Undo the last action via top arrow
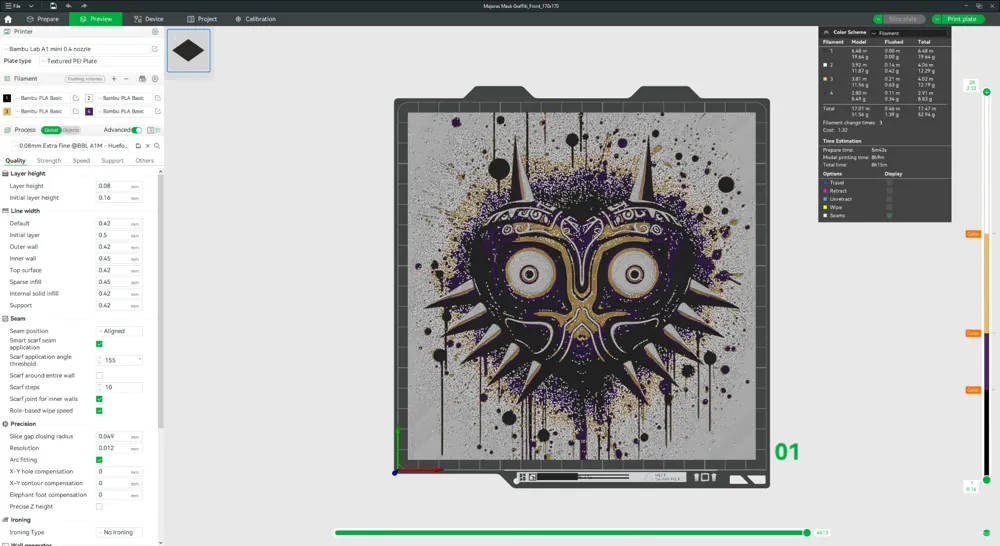The width and height of the screenshot is (1000, 546). click(x=69, y=6)
